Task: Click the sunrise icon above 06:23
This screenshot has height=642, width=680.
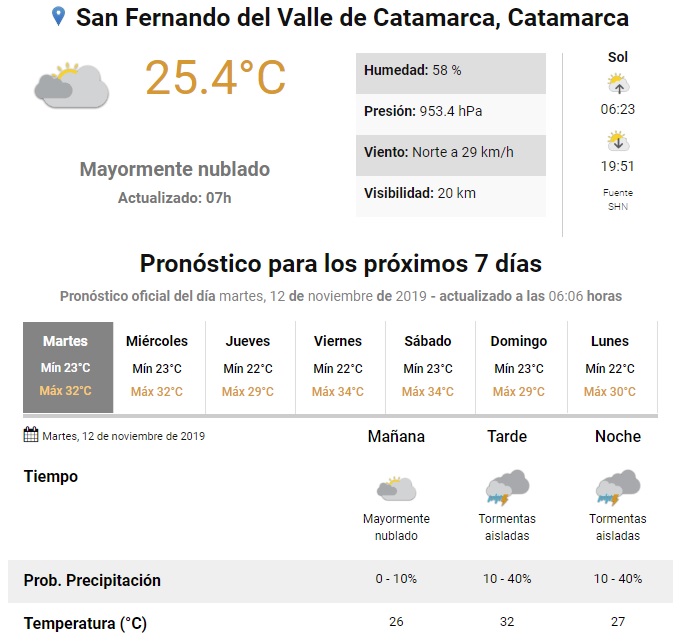Action: click(x=618, y=84)
